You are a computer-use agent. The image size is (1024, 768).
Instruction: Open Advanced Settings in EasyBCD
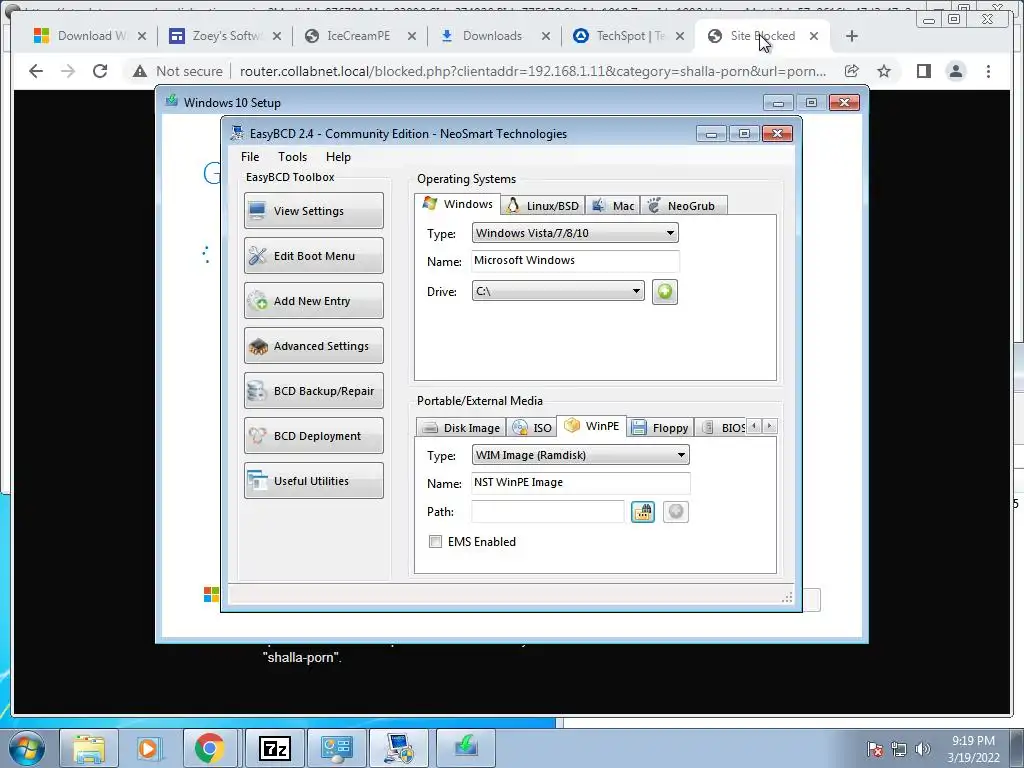point(313,345)
